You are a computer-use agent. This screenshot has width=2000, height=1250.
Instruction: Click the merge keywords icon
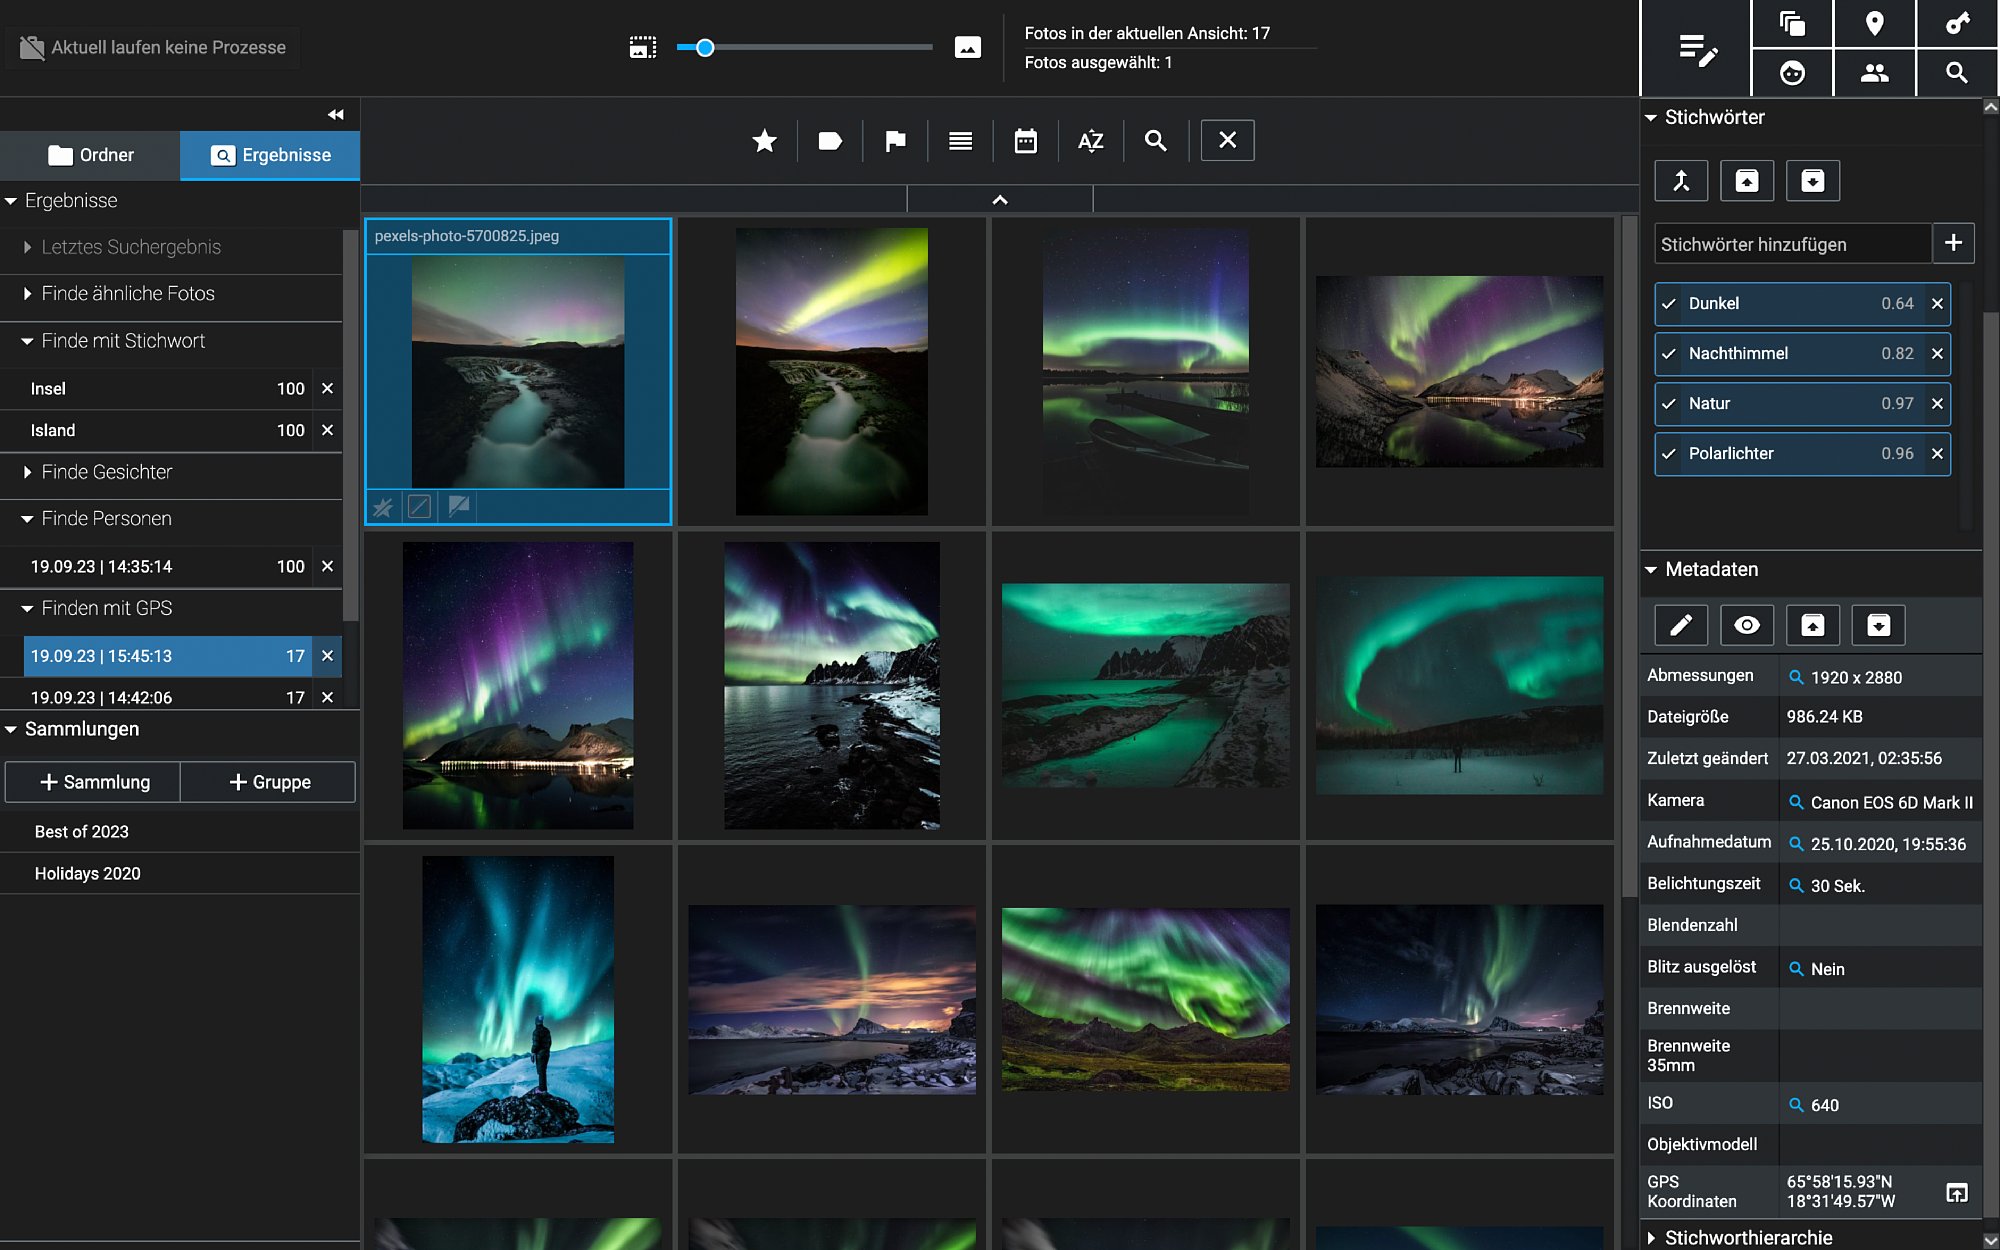(x=1681, y=181)
